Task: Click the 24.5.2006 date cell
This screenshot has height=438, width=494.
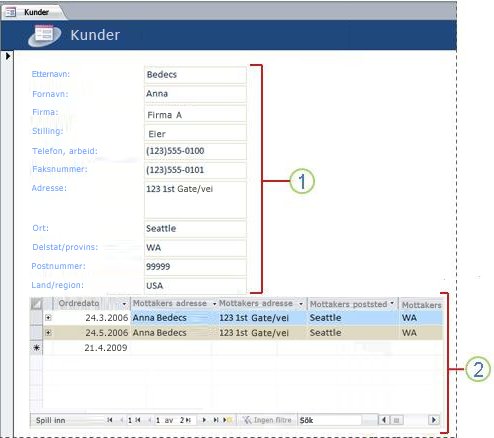Action: pyautogui.click(x=92, y=333)
